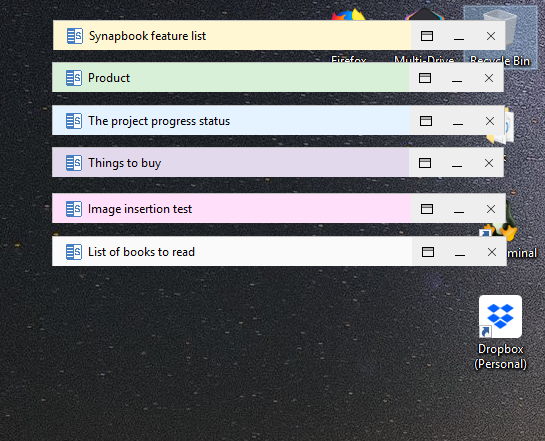Select the blue project progress status title bar
Screen dimensions: 545x441
(x=231, y=121)
